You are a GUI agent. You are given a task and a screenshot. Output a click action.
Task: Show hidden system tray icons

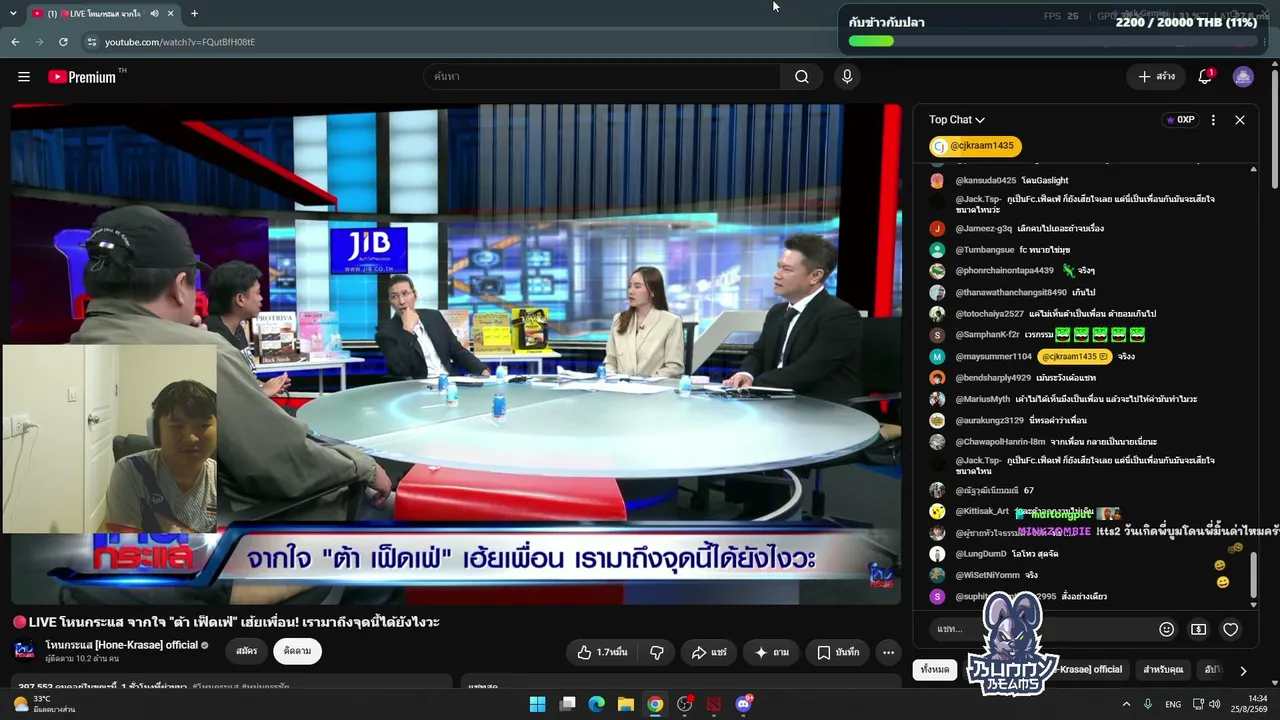coord(1126,704)
